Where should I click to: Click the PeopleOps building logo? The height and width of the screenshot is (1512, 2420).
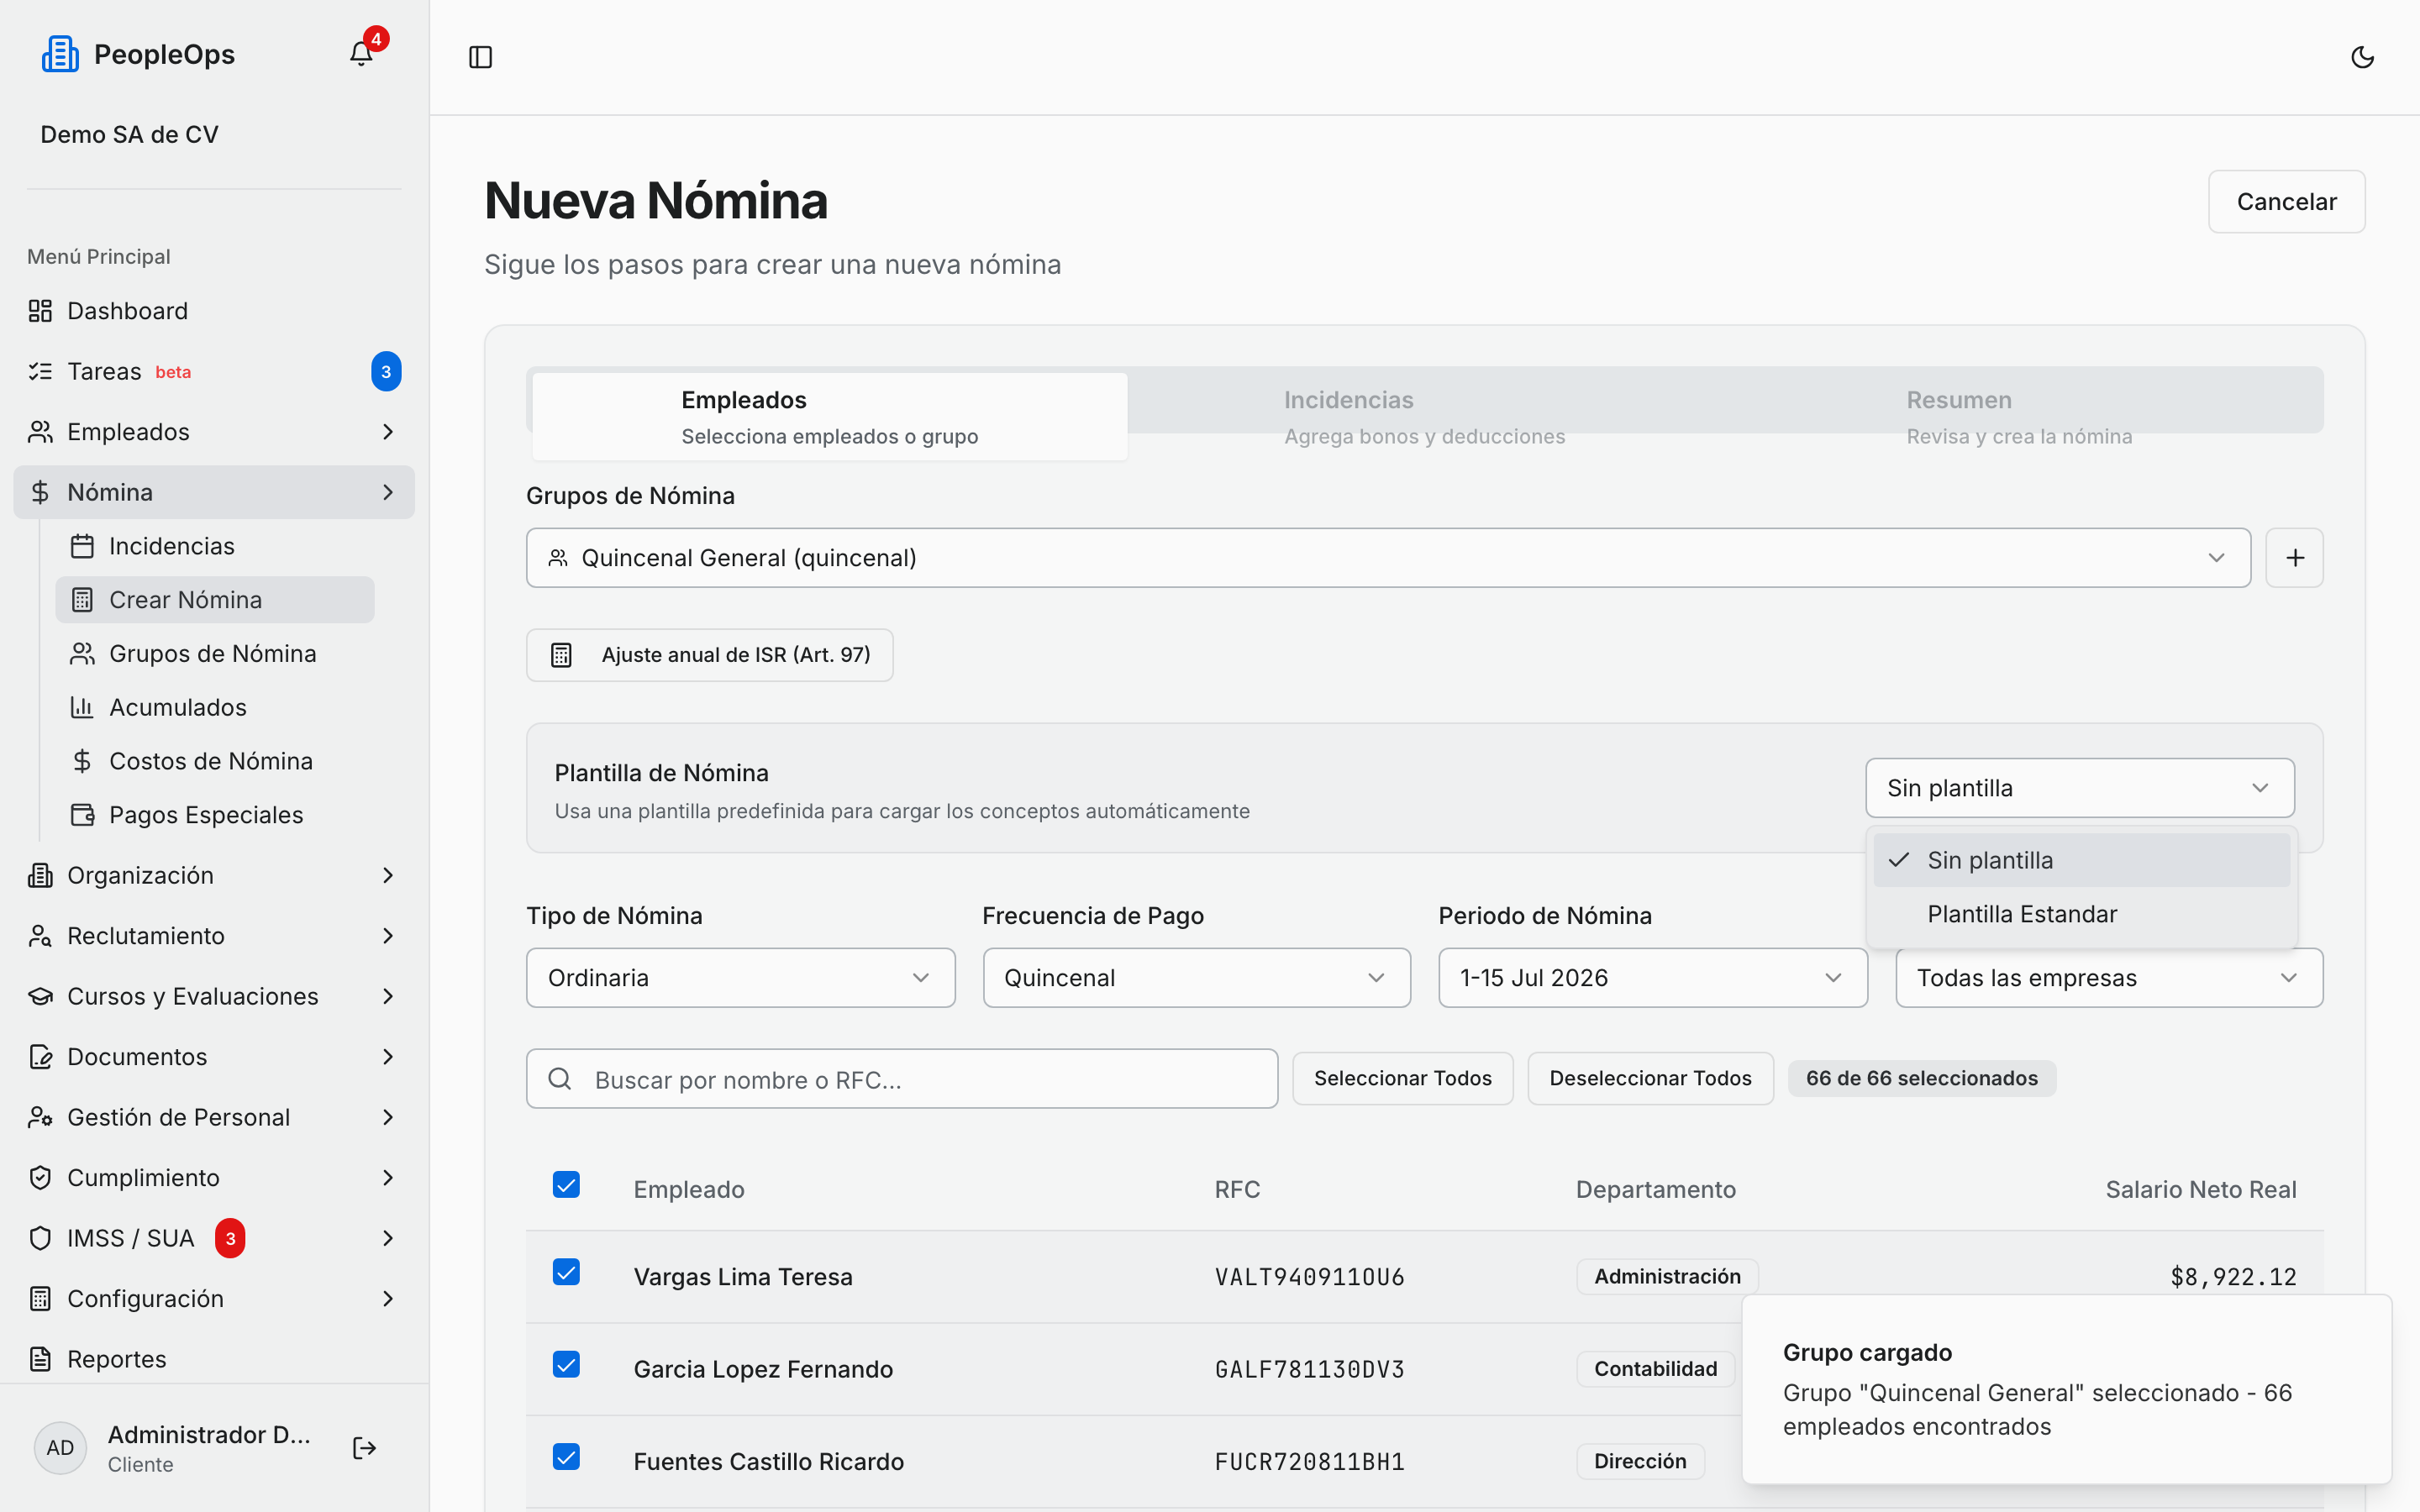point(60,54)
